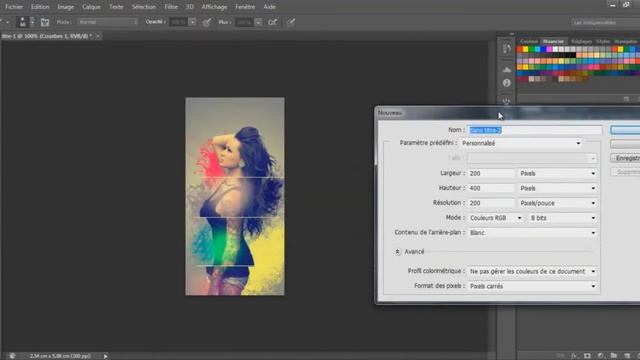Enable airbrush mode icon after Flux
Viewport: 640px width, 360px height.
[x=272, y=22]
